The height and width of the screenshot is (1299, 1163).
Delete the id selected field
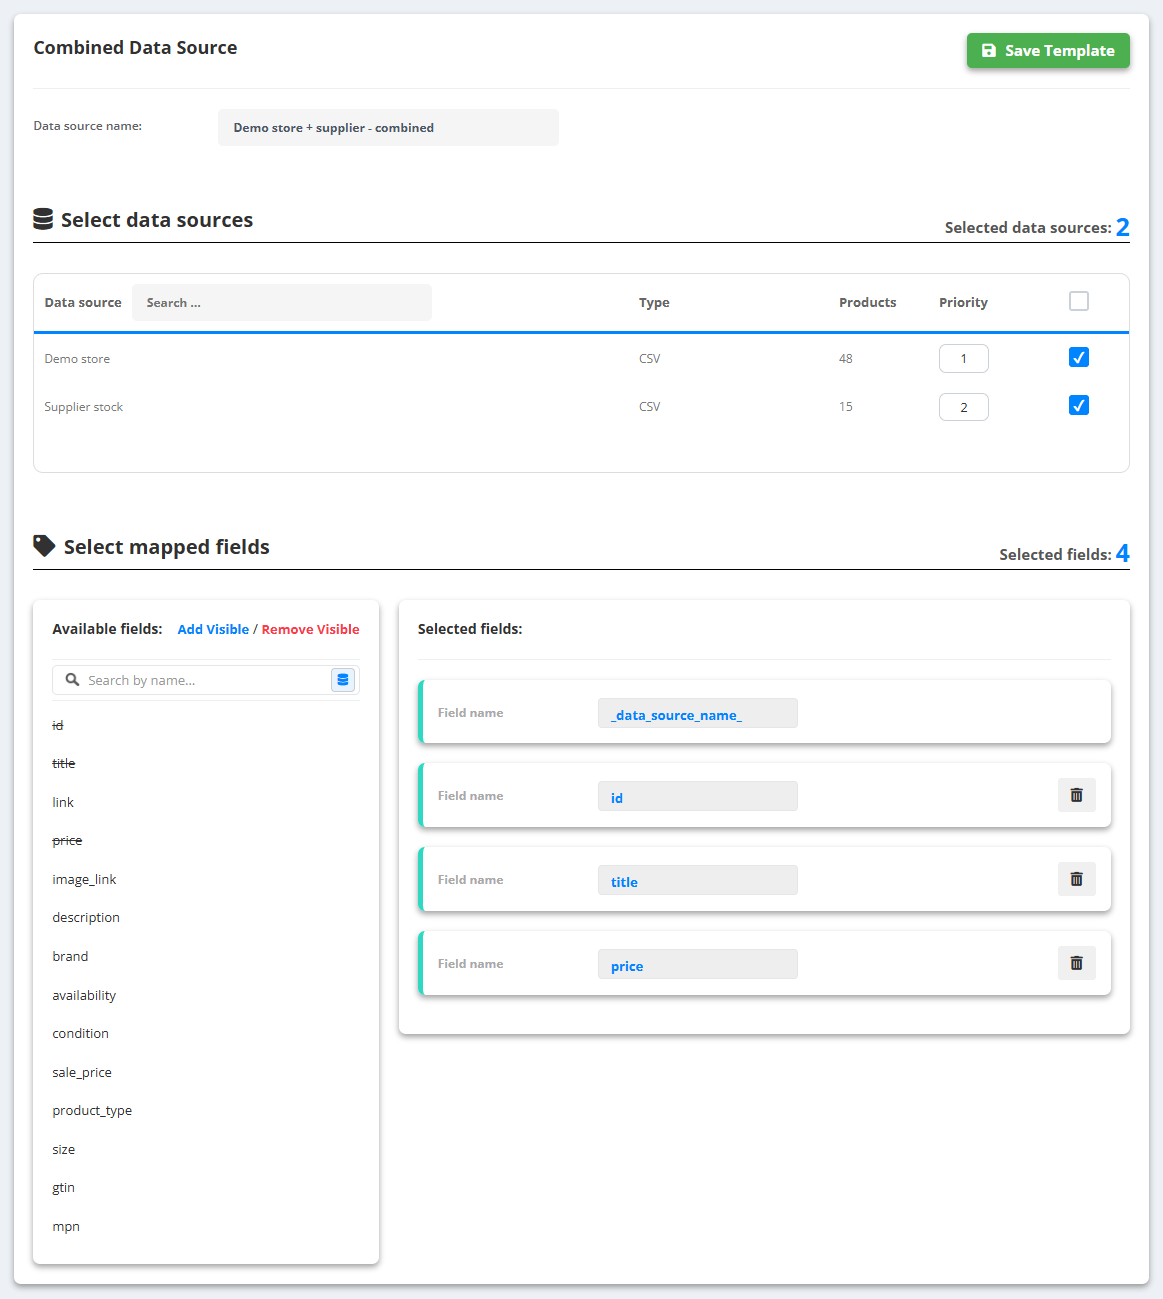(x=1077, y=795)
